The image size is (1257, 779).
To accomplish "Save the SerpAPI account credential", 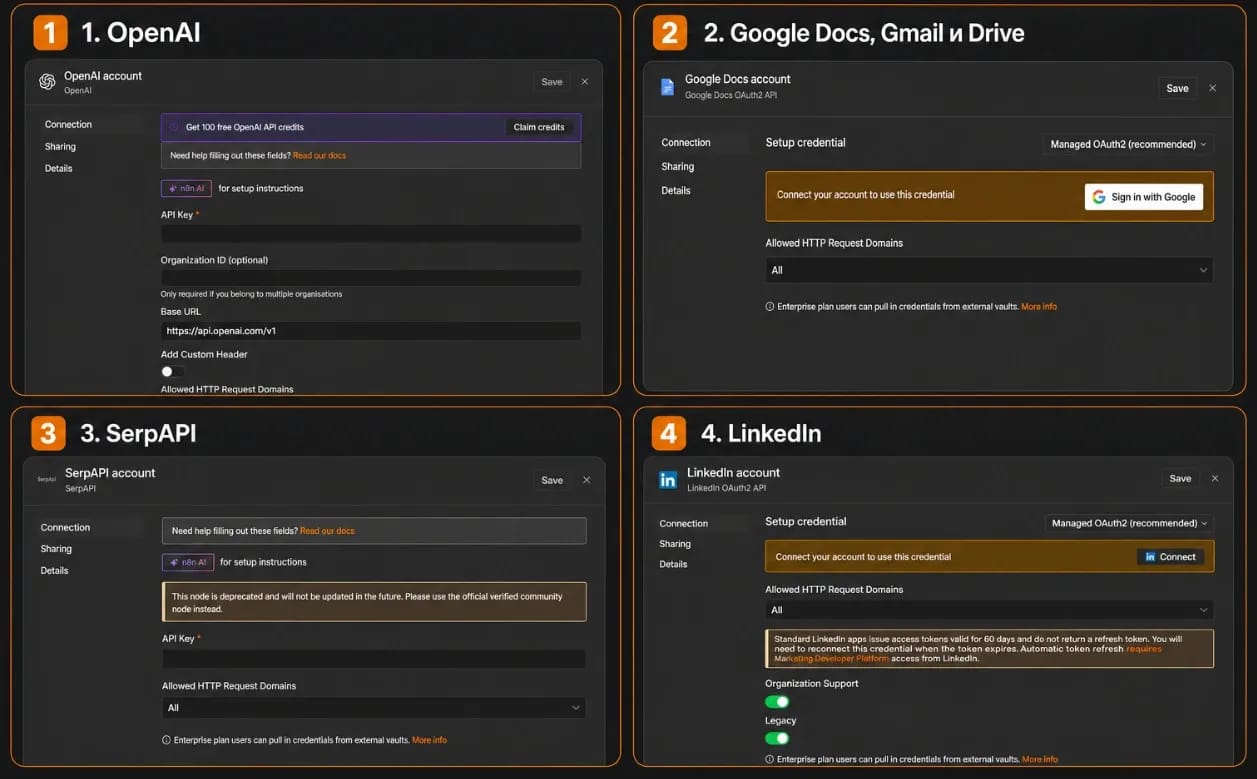I will (552, 480).
